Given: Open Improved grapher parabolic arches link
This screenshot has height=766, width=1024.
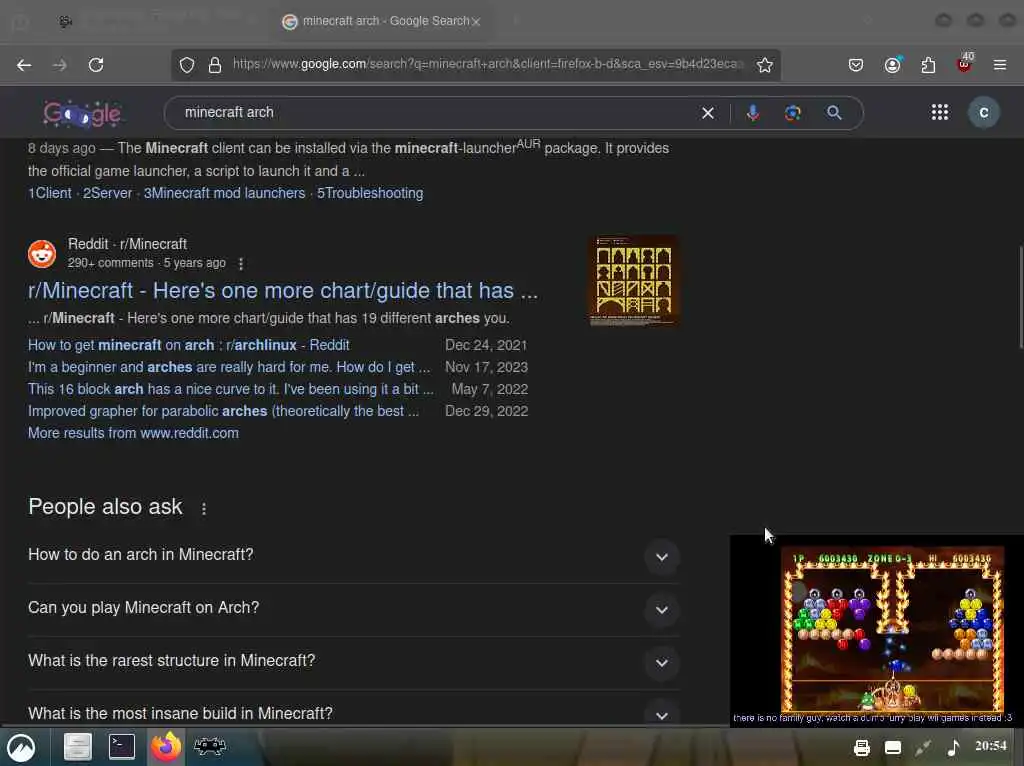Looking at the screenshot, I should tap(223, 411).
